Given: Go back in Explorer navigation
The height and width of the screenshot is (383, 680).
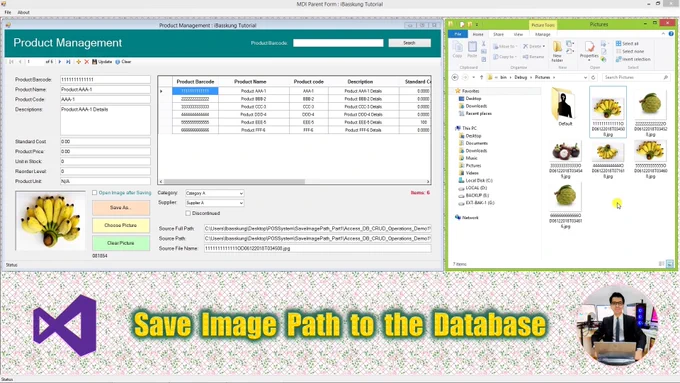Looking at the screenshot, I should pos(455,78).
